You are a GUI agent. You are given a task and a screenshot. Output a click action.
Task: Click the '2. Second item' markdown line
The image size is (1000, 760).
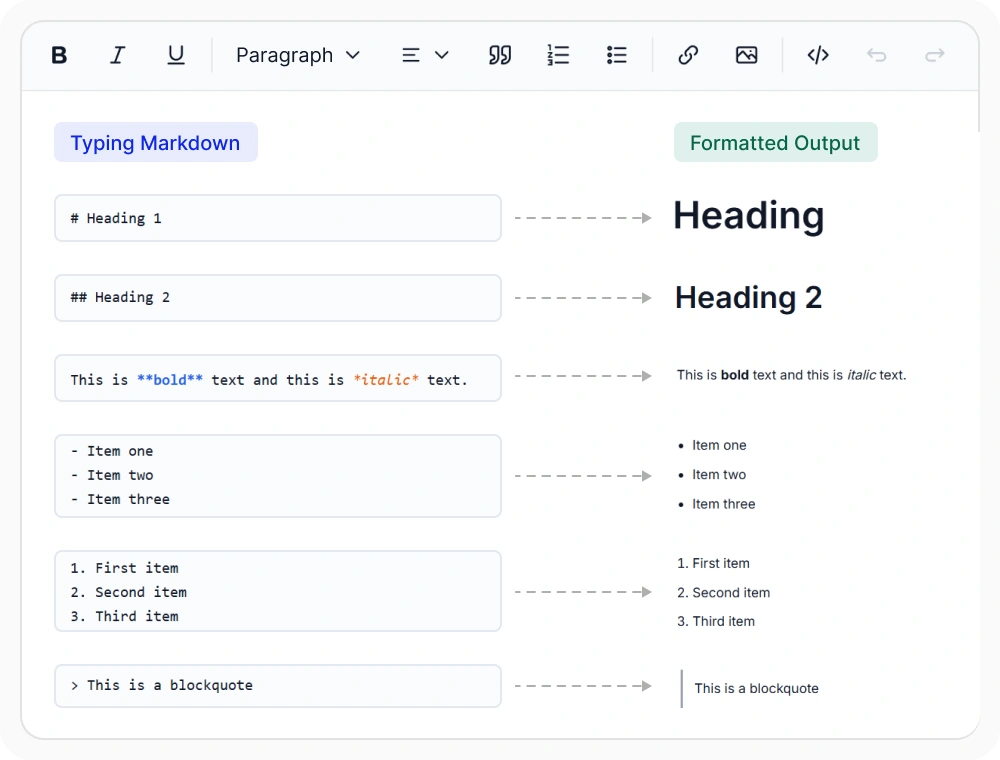tap(129, 592)
